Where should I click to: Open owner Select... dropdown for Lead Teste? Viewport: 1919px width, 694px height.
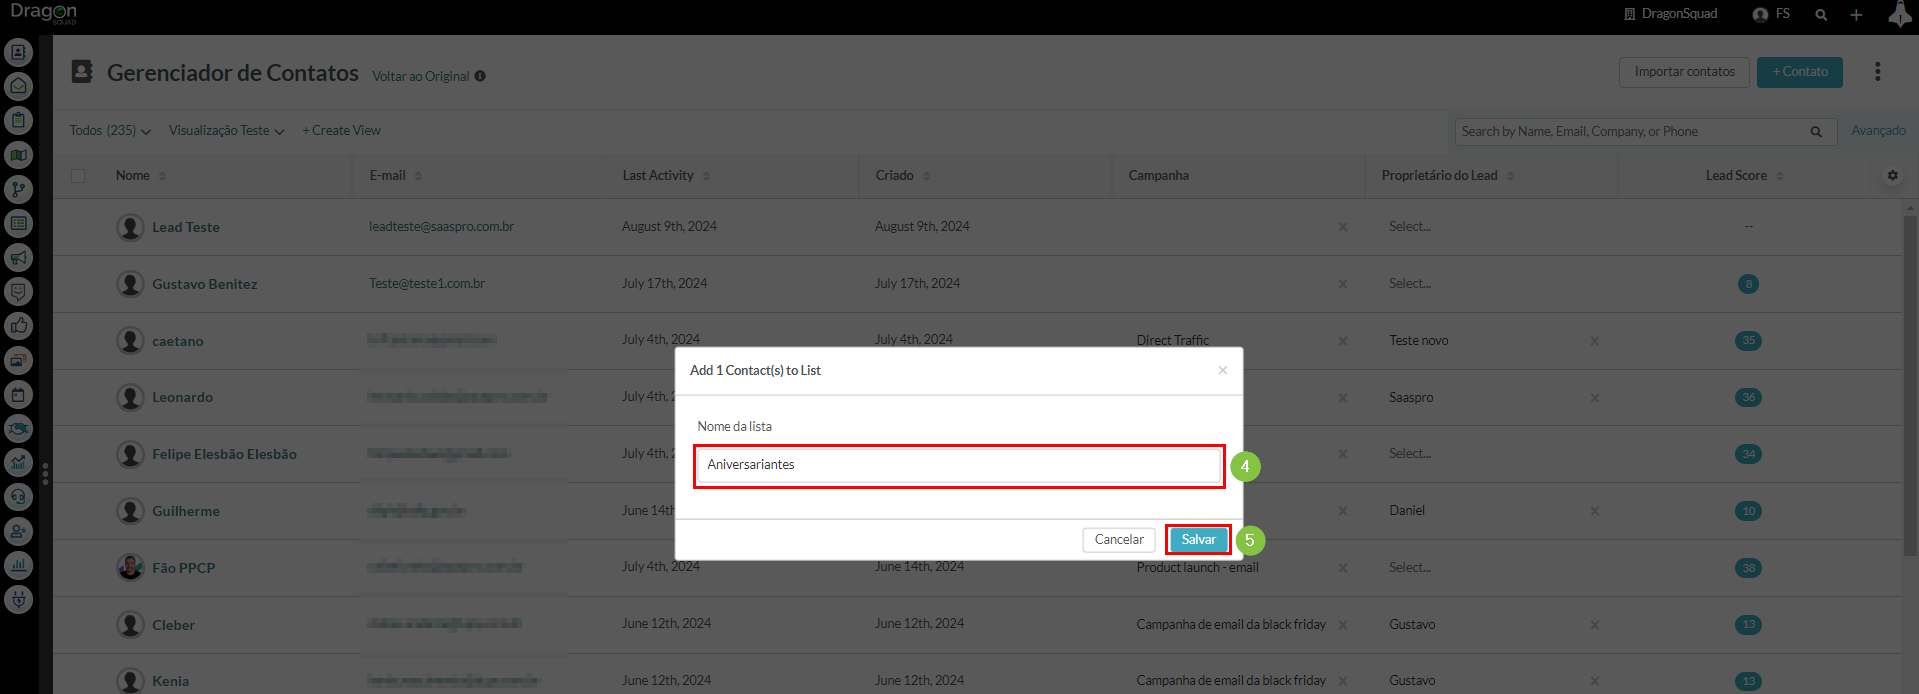1410,227
